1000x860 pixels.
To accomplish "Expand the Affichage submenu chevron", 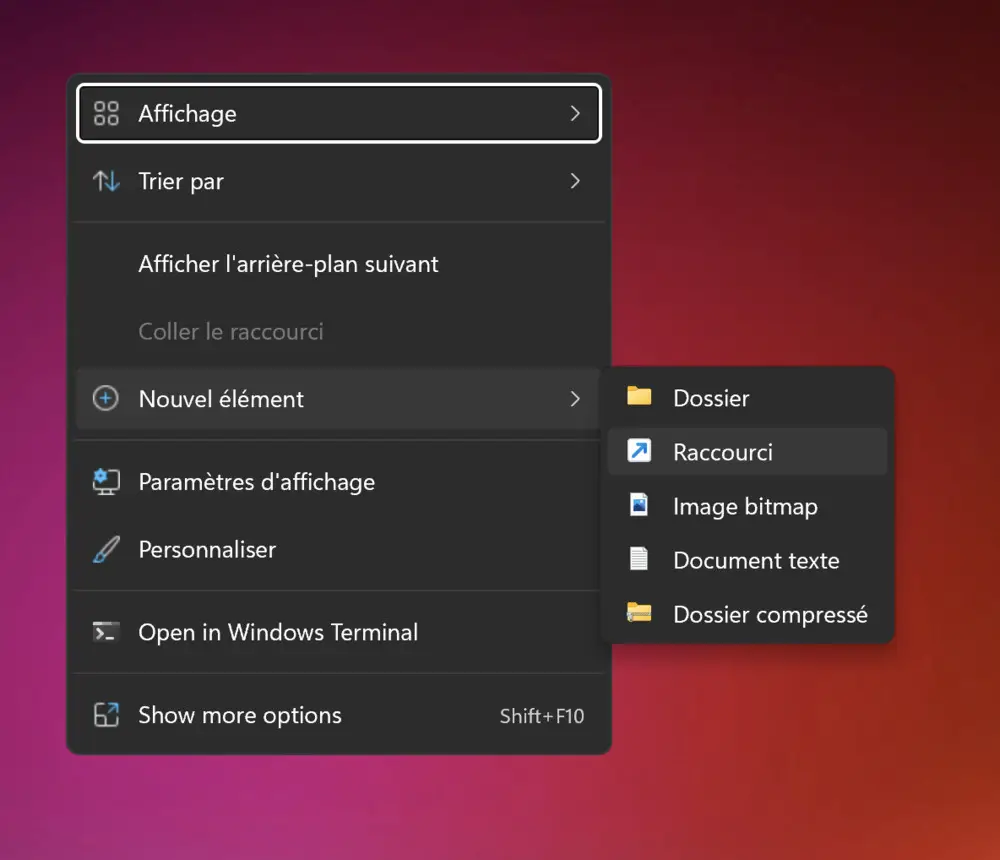I will 575,114.
